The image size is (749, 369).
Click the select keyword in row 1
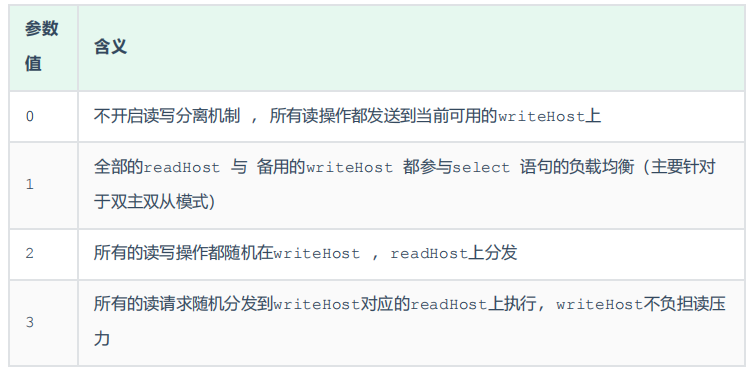coord(481,168)
